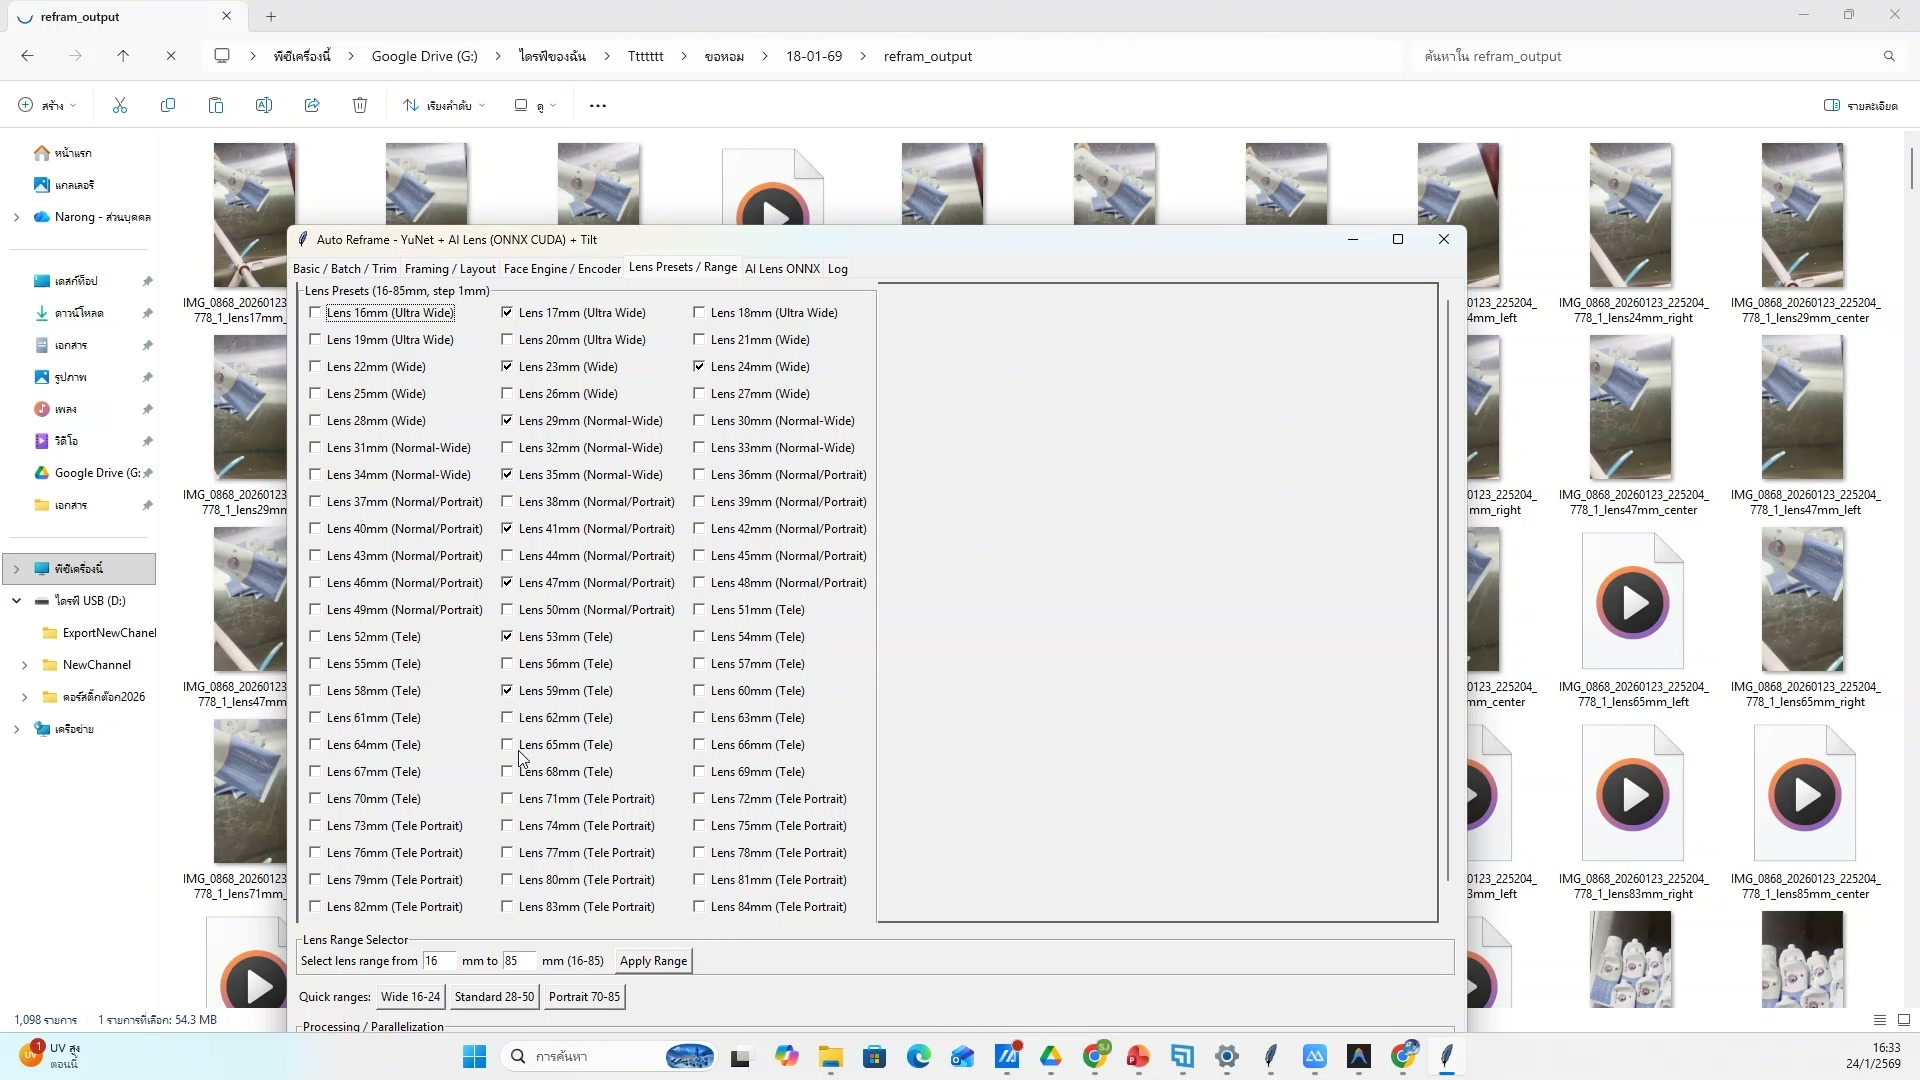
Task: Click the Paste clipboard icon
Action: (216, 105)
